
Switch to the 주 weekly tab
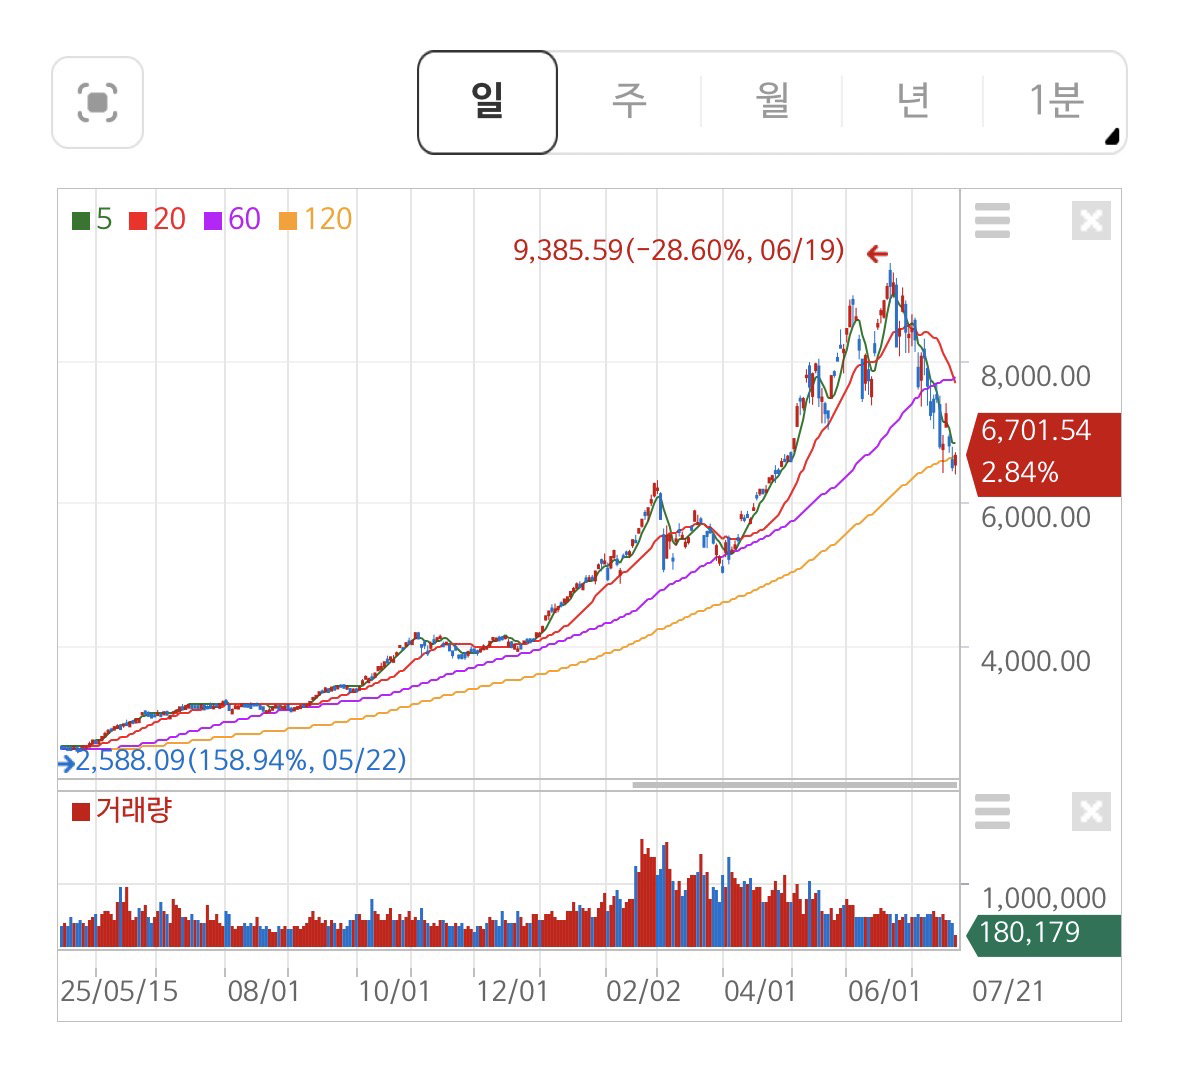pos(629,102)
